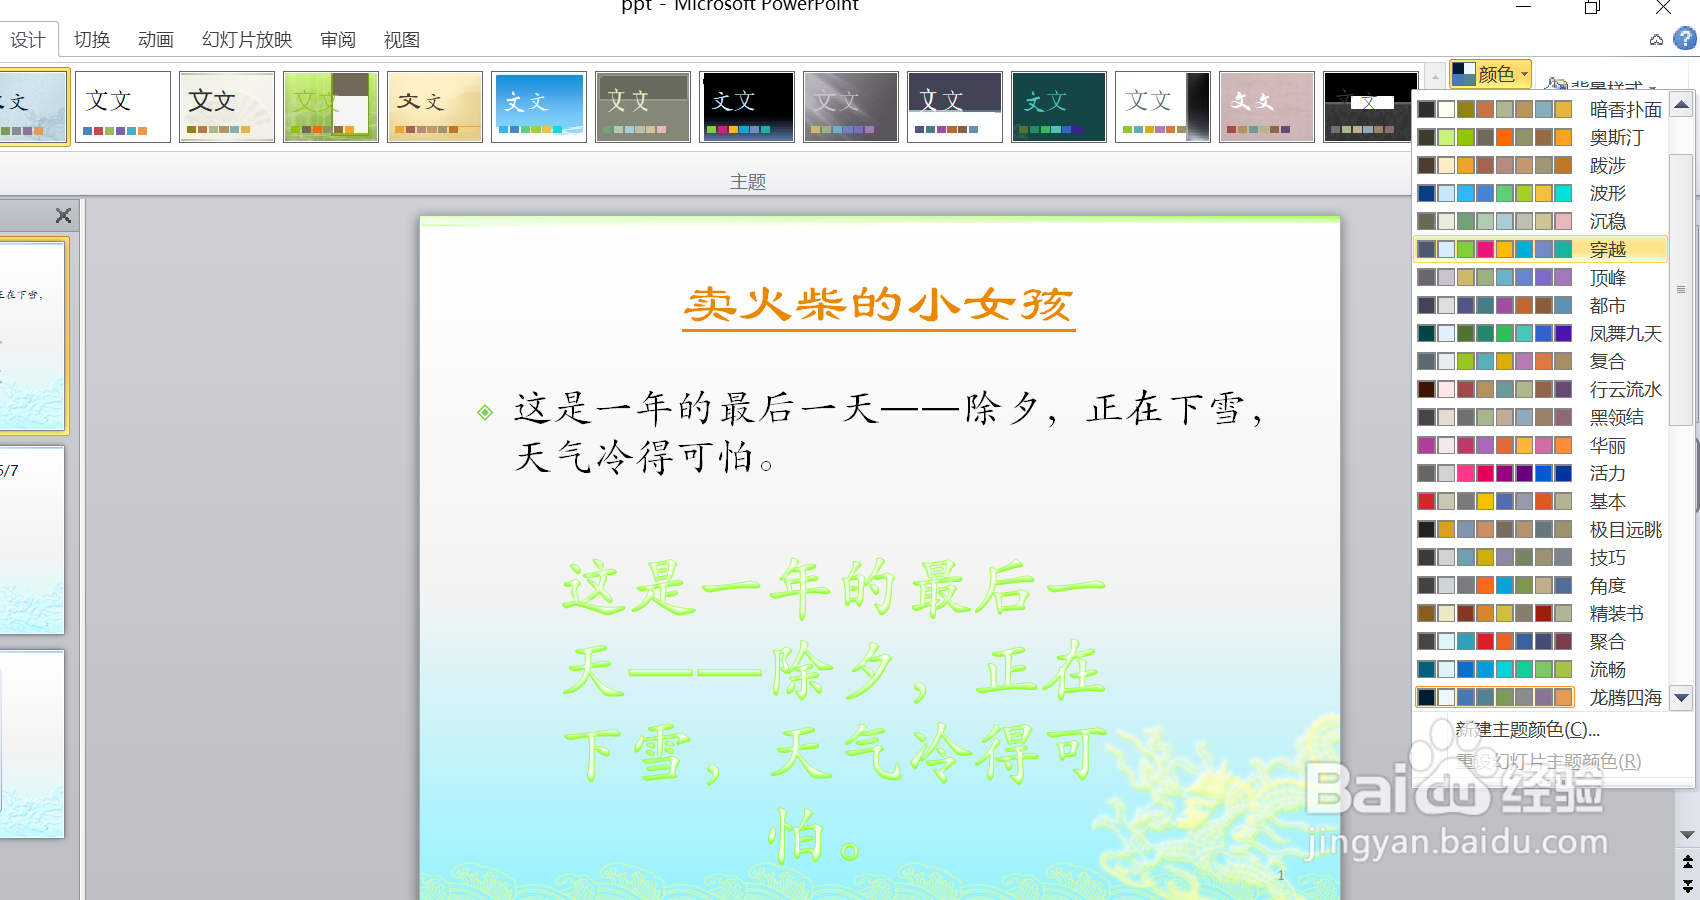Select the 华丽 color scheme

tap(1541, 445)
